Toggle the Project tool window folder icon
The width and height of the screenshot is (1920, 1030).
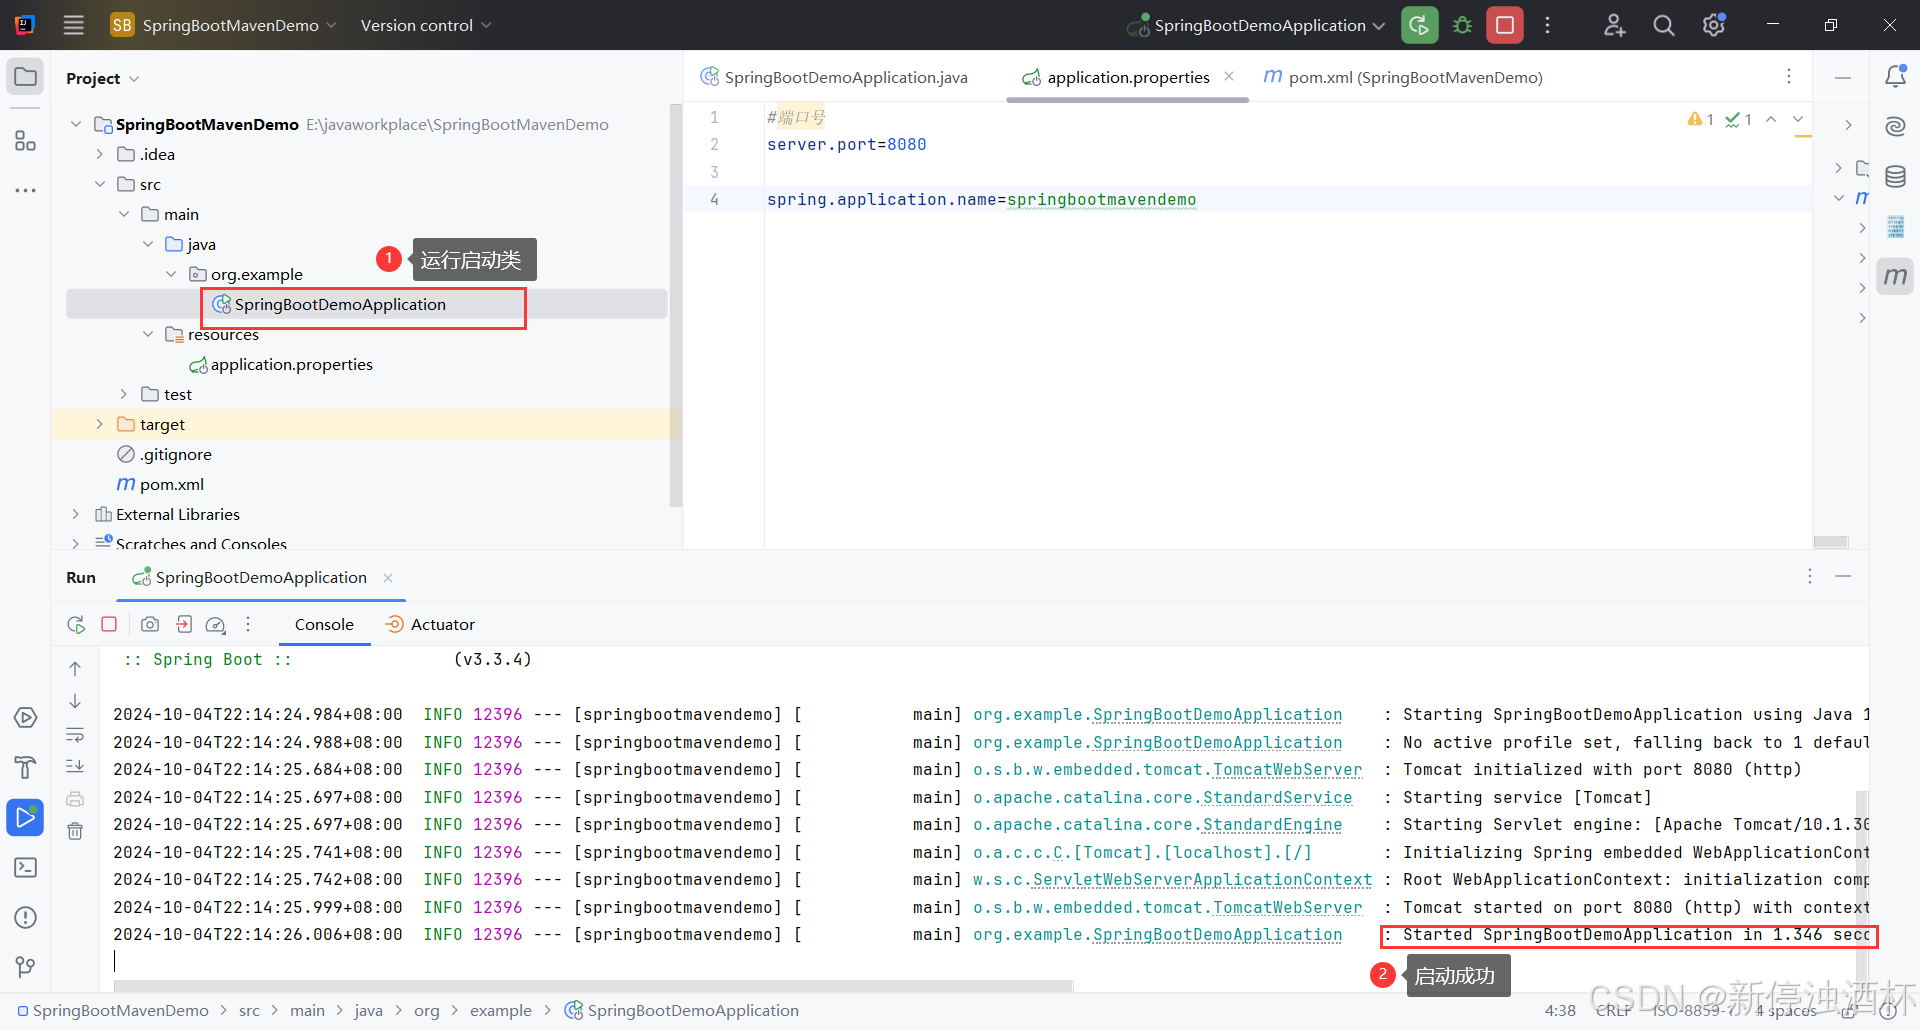click(x=25, y=77)
